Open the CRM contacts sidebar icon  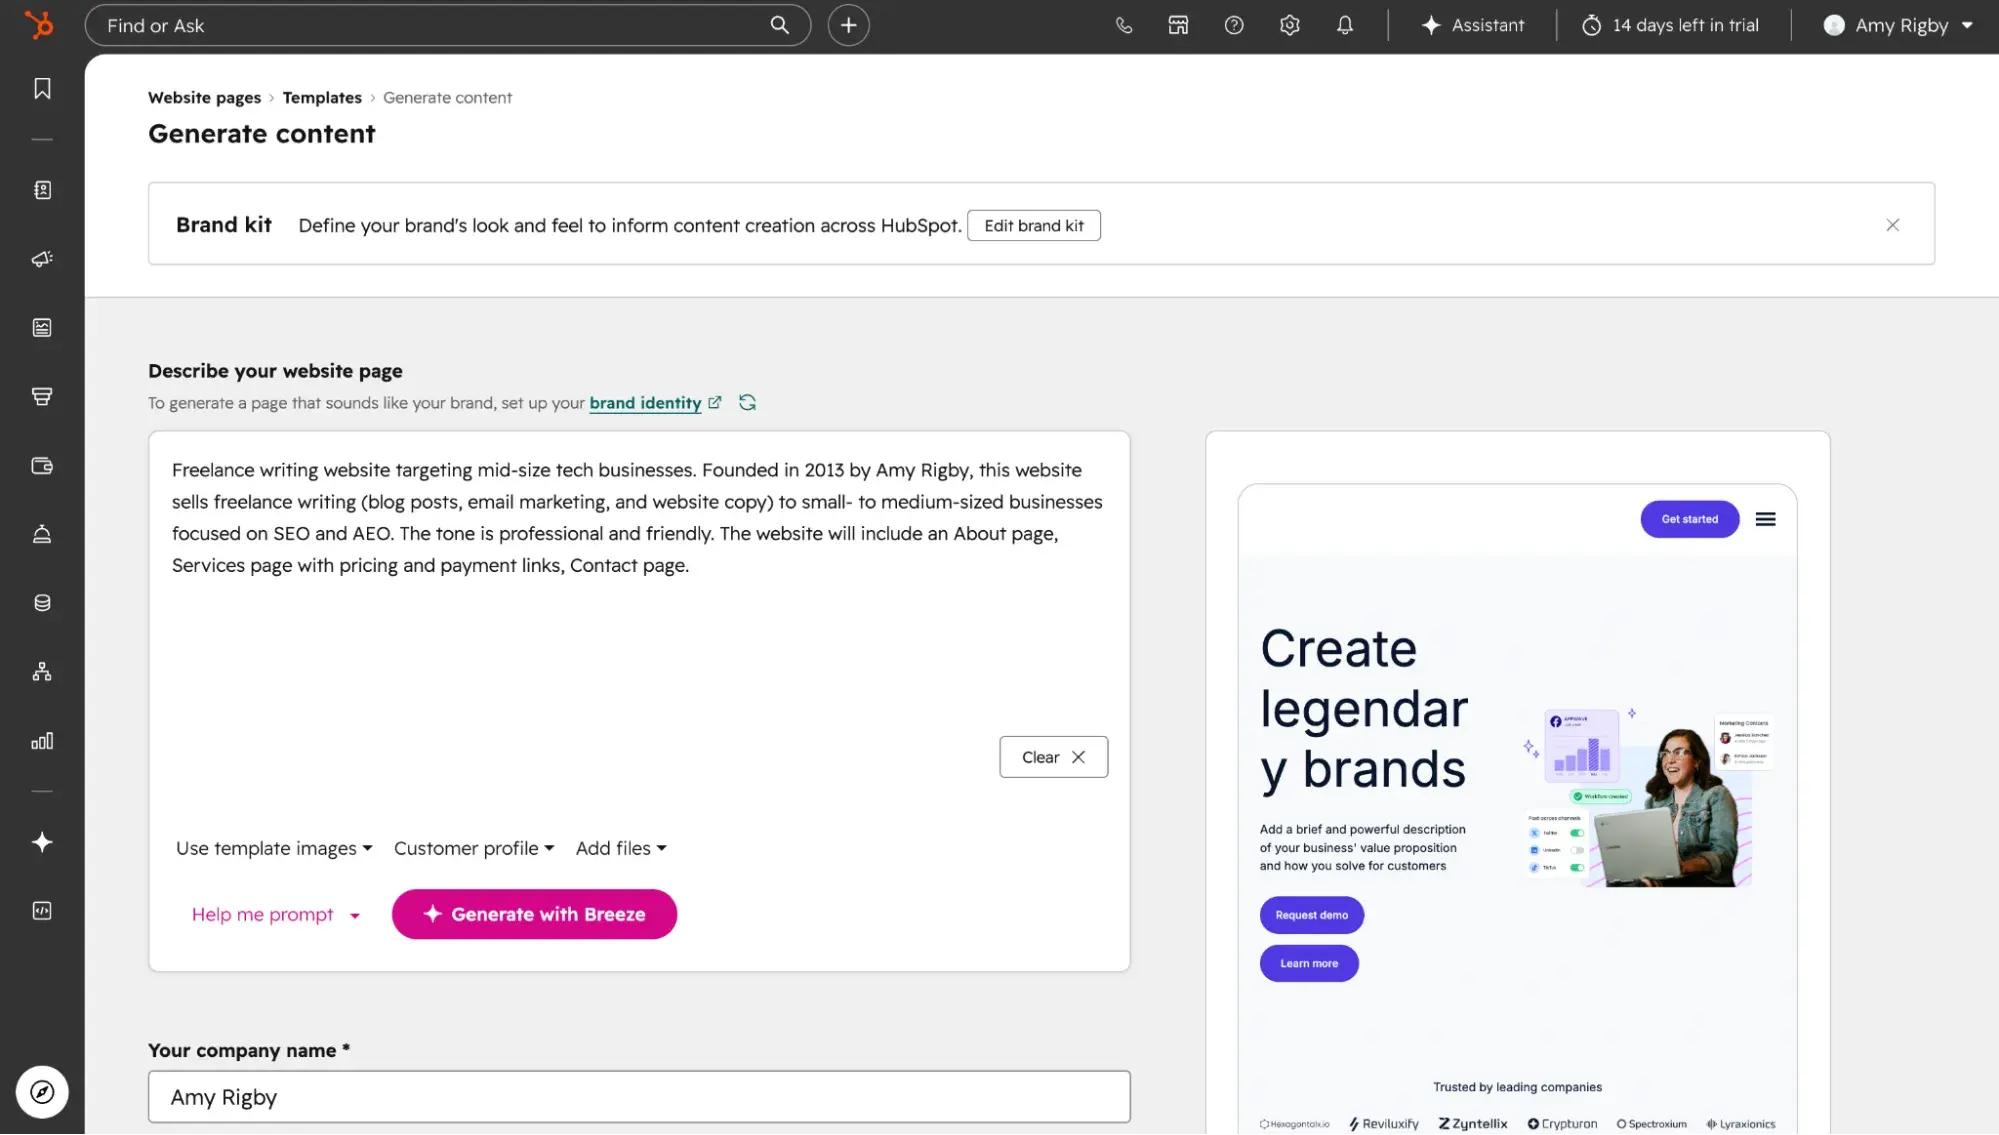[42, 190]
